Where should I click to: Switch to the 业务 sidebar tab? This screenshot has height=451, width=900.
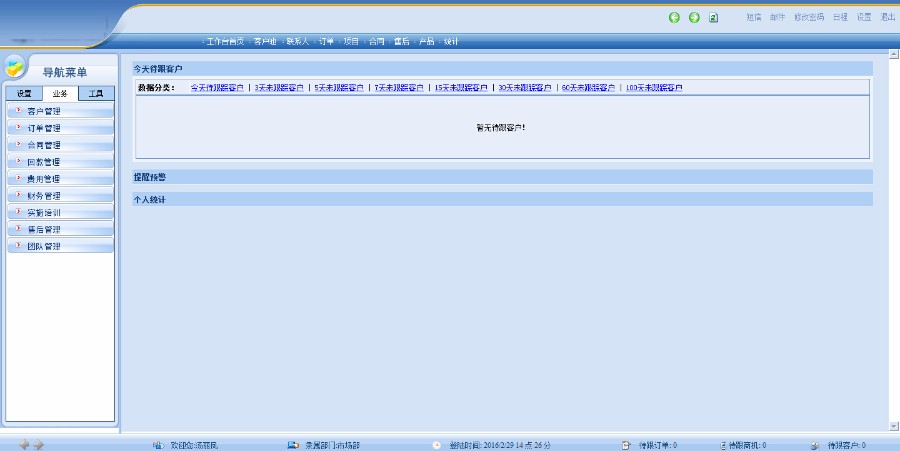point(60,94)
